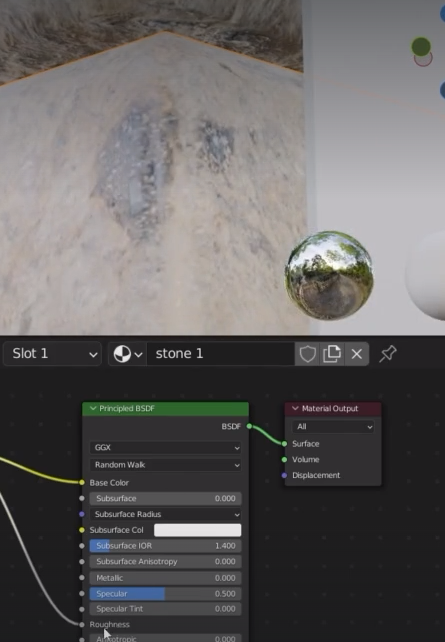This screenshot has width=445, height=642.
Task: Click the Surface input socket
Action: click(284, 443)
